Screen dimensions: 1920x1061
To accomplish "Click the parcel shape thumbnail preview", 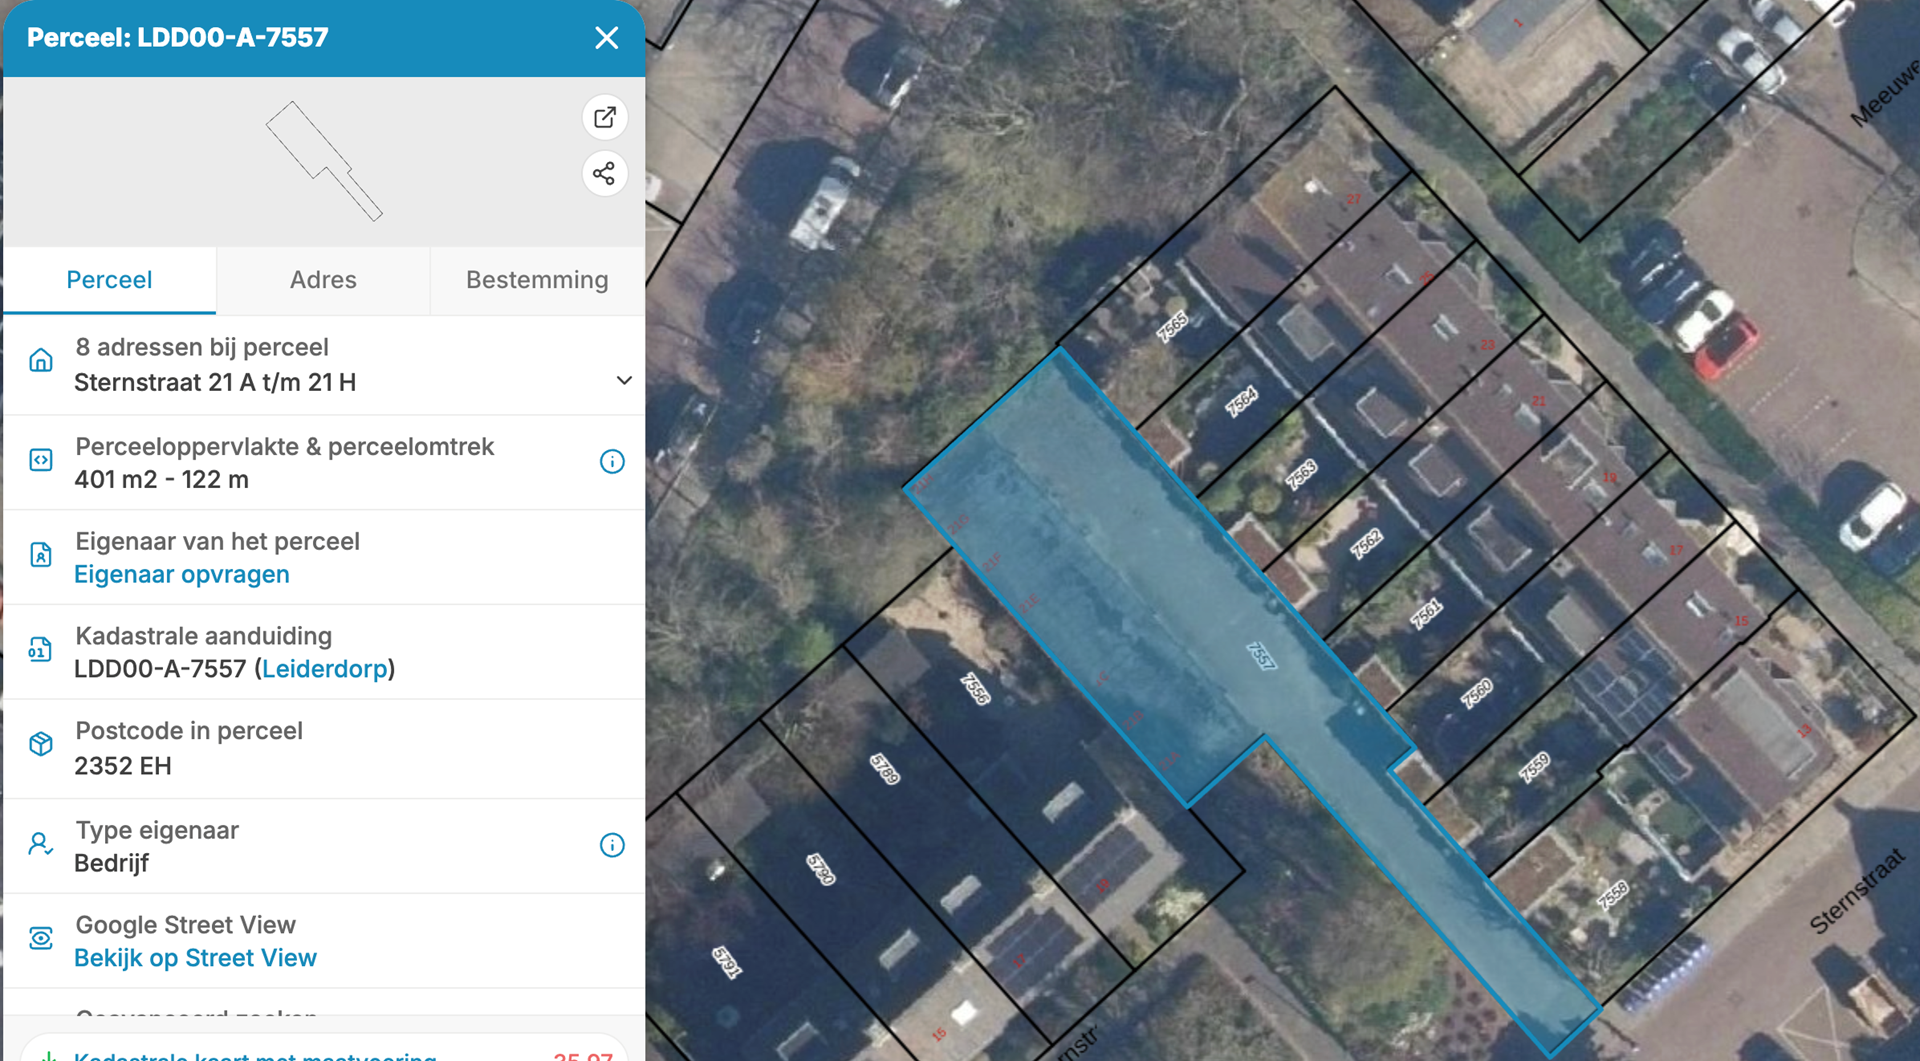I will click(x=323, y=161).
